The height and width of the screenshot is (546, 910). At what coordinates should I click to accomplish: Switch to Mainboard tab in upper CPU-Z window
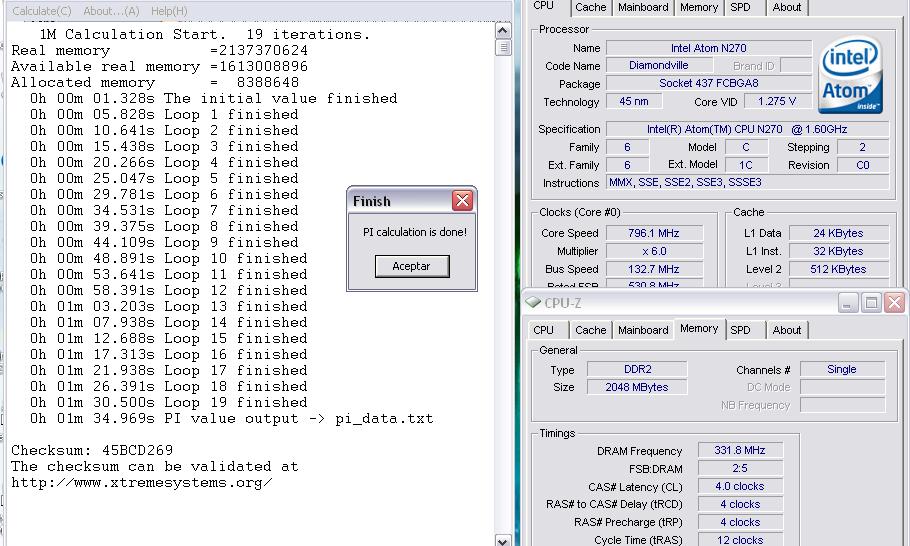(x=643, y=8)
